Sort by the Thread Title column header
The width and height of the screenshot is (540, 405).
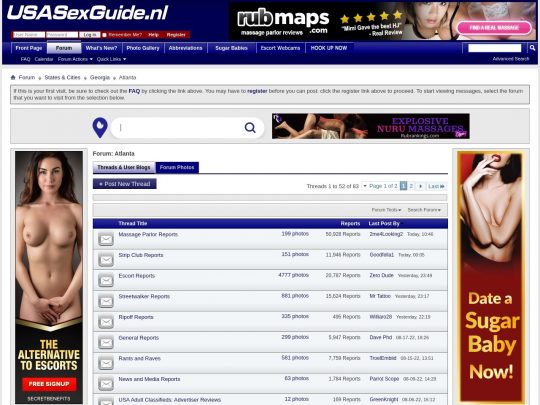pyautogui.click(x=133, y=224)
